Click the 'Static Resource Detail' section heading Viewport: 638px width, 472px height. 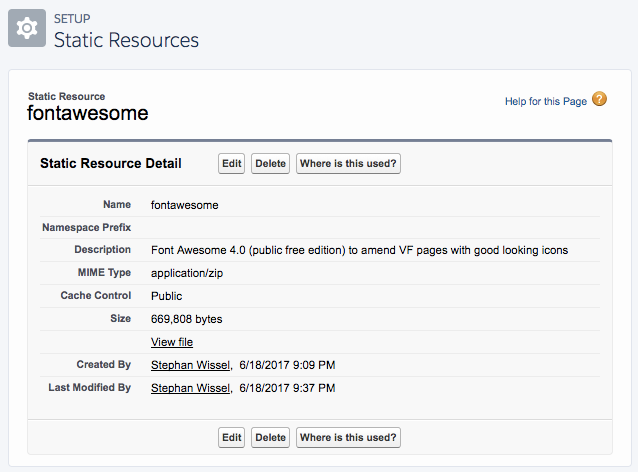click(111, 164)
